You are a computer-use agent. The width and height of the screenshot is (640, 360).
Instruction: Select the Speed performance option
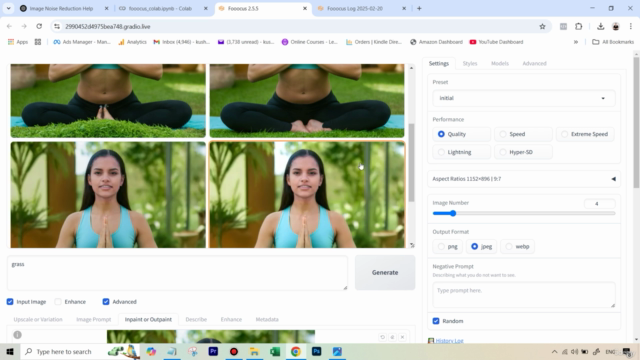tap(523, 134)
